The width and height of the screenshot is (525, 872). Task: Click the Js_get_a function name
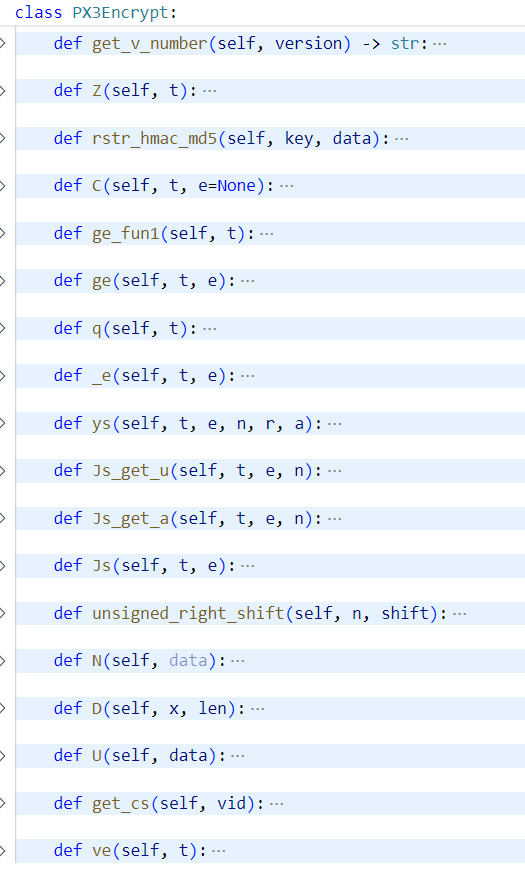[131, 518]
